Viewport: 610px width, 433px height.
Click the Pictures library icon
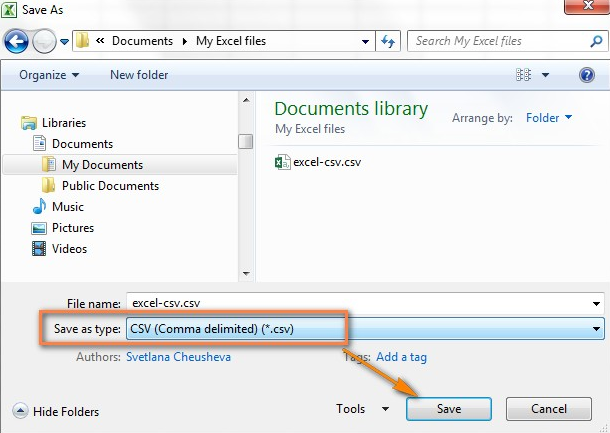point(39,228)
